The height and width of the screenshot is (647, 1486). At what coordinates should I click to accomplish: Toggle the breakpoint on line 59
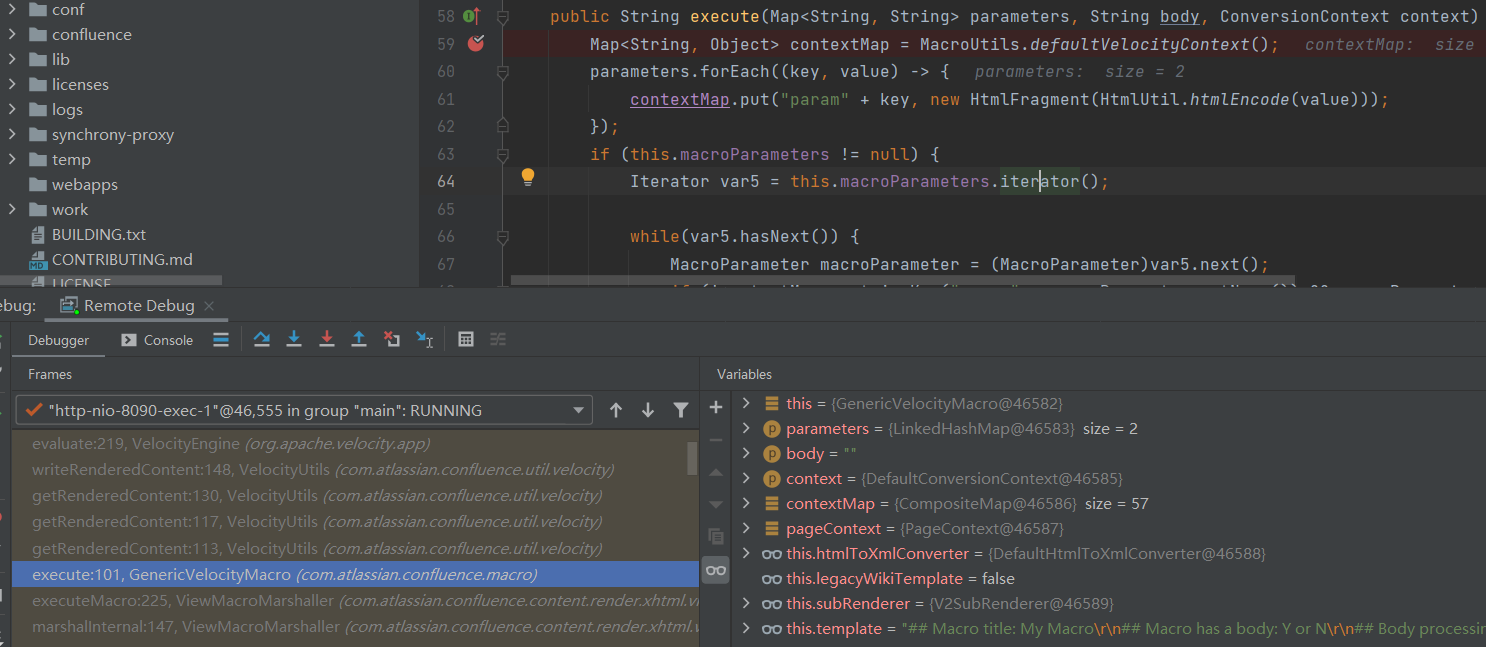tap(475, 44)
